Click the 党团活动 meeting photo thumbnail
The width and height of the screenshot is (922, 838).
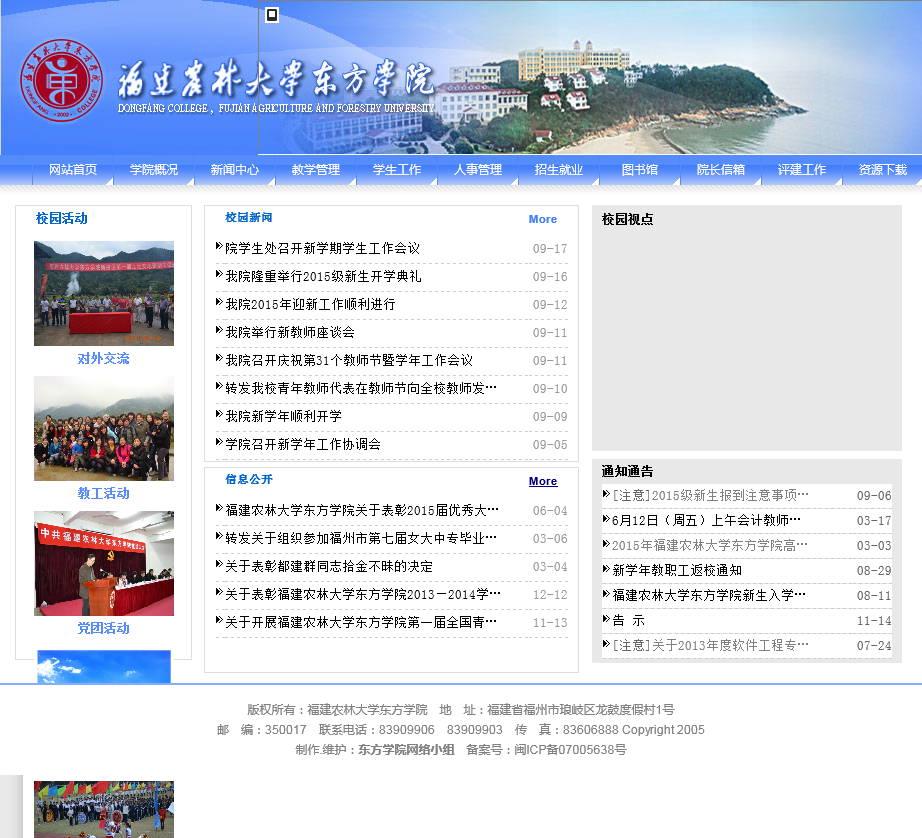104,563
